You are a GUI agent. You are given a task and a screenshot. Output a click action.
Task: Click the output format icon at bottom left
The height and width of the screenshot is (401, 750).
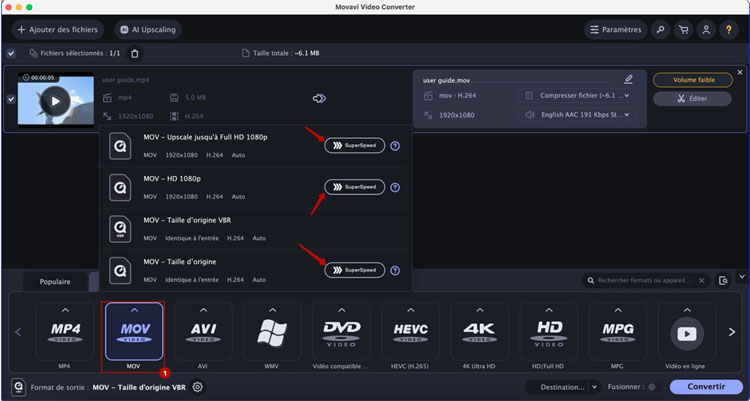(x=19, y=387)
